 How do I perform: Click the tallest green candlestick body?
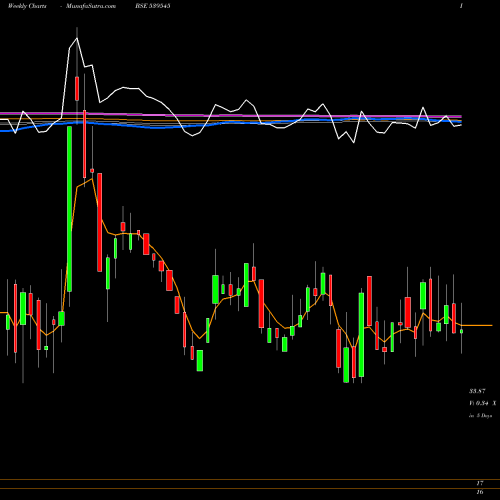pos(69,209)
